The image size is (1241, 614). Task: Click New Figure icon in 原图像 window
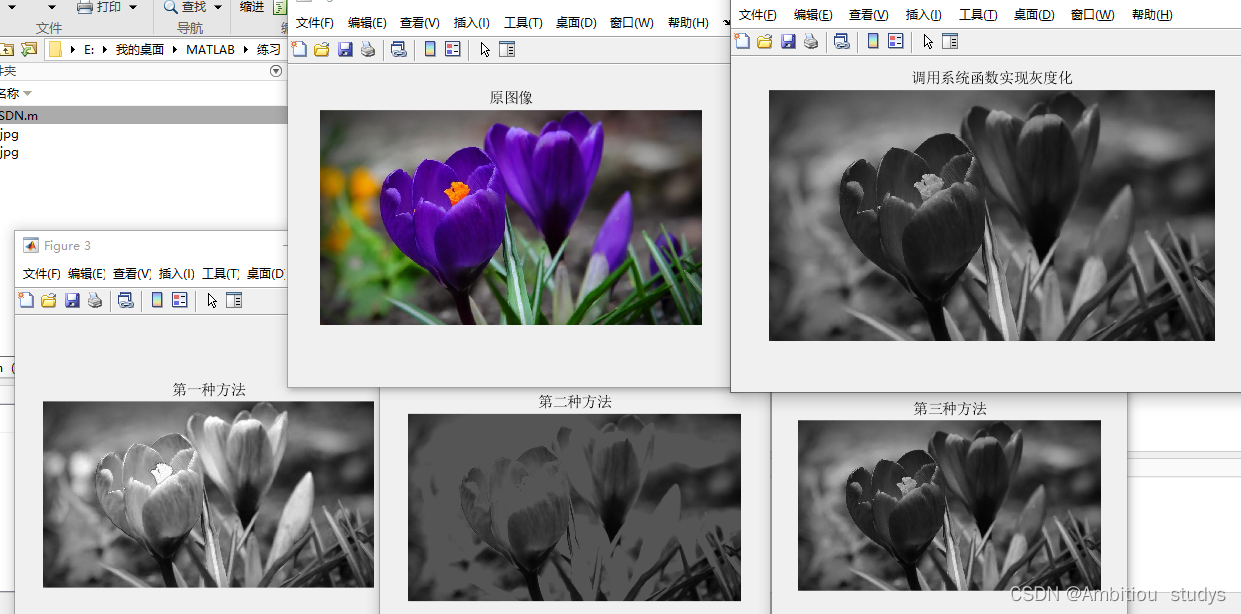[299, 49]
